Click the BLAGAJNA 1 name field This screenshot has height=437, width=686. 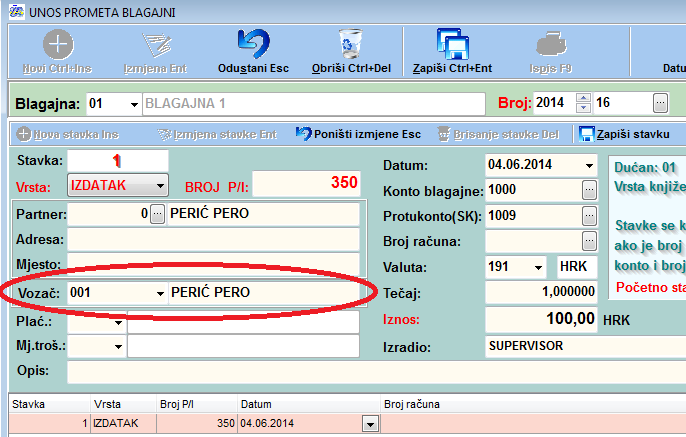point(314,104)
